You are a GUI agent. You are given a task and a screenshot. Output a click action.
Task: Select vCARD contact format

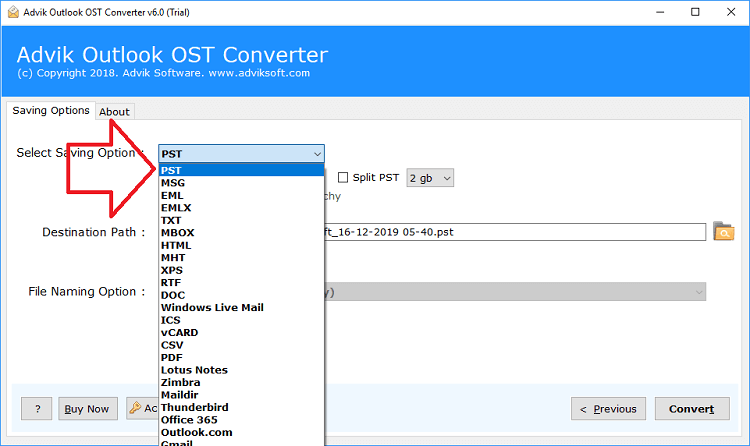click(x=242, y=332)
